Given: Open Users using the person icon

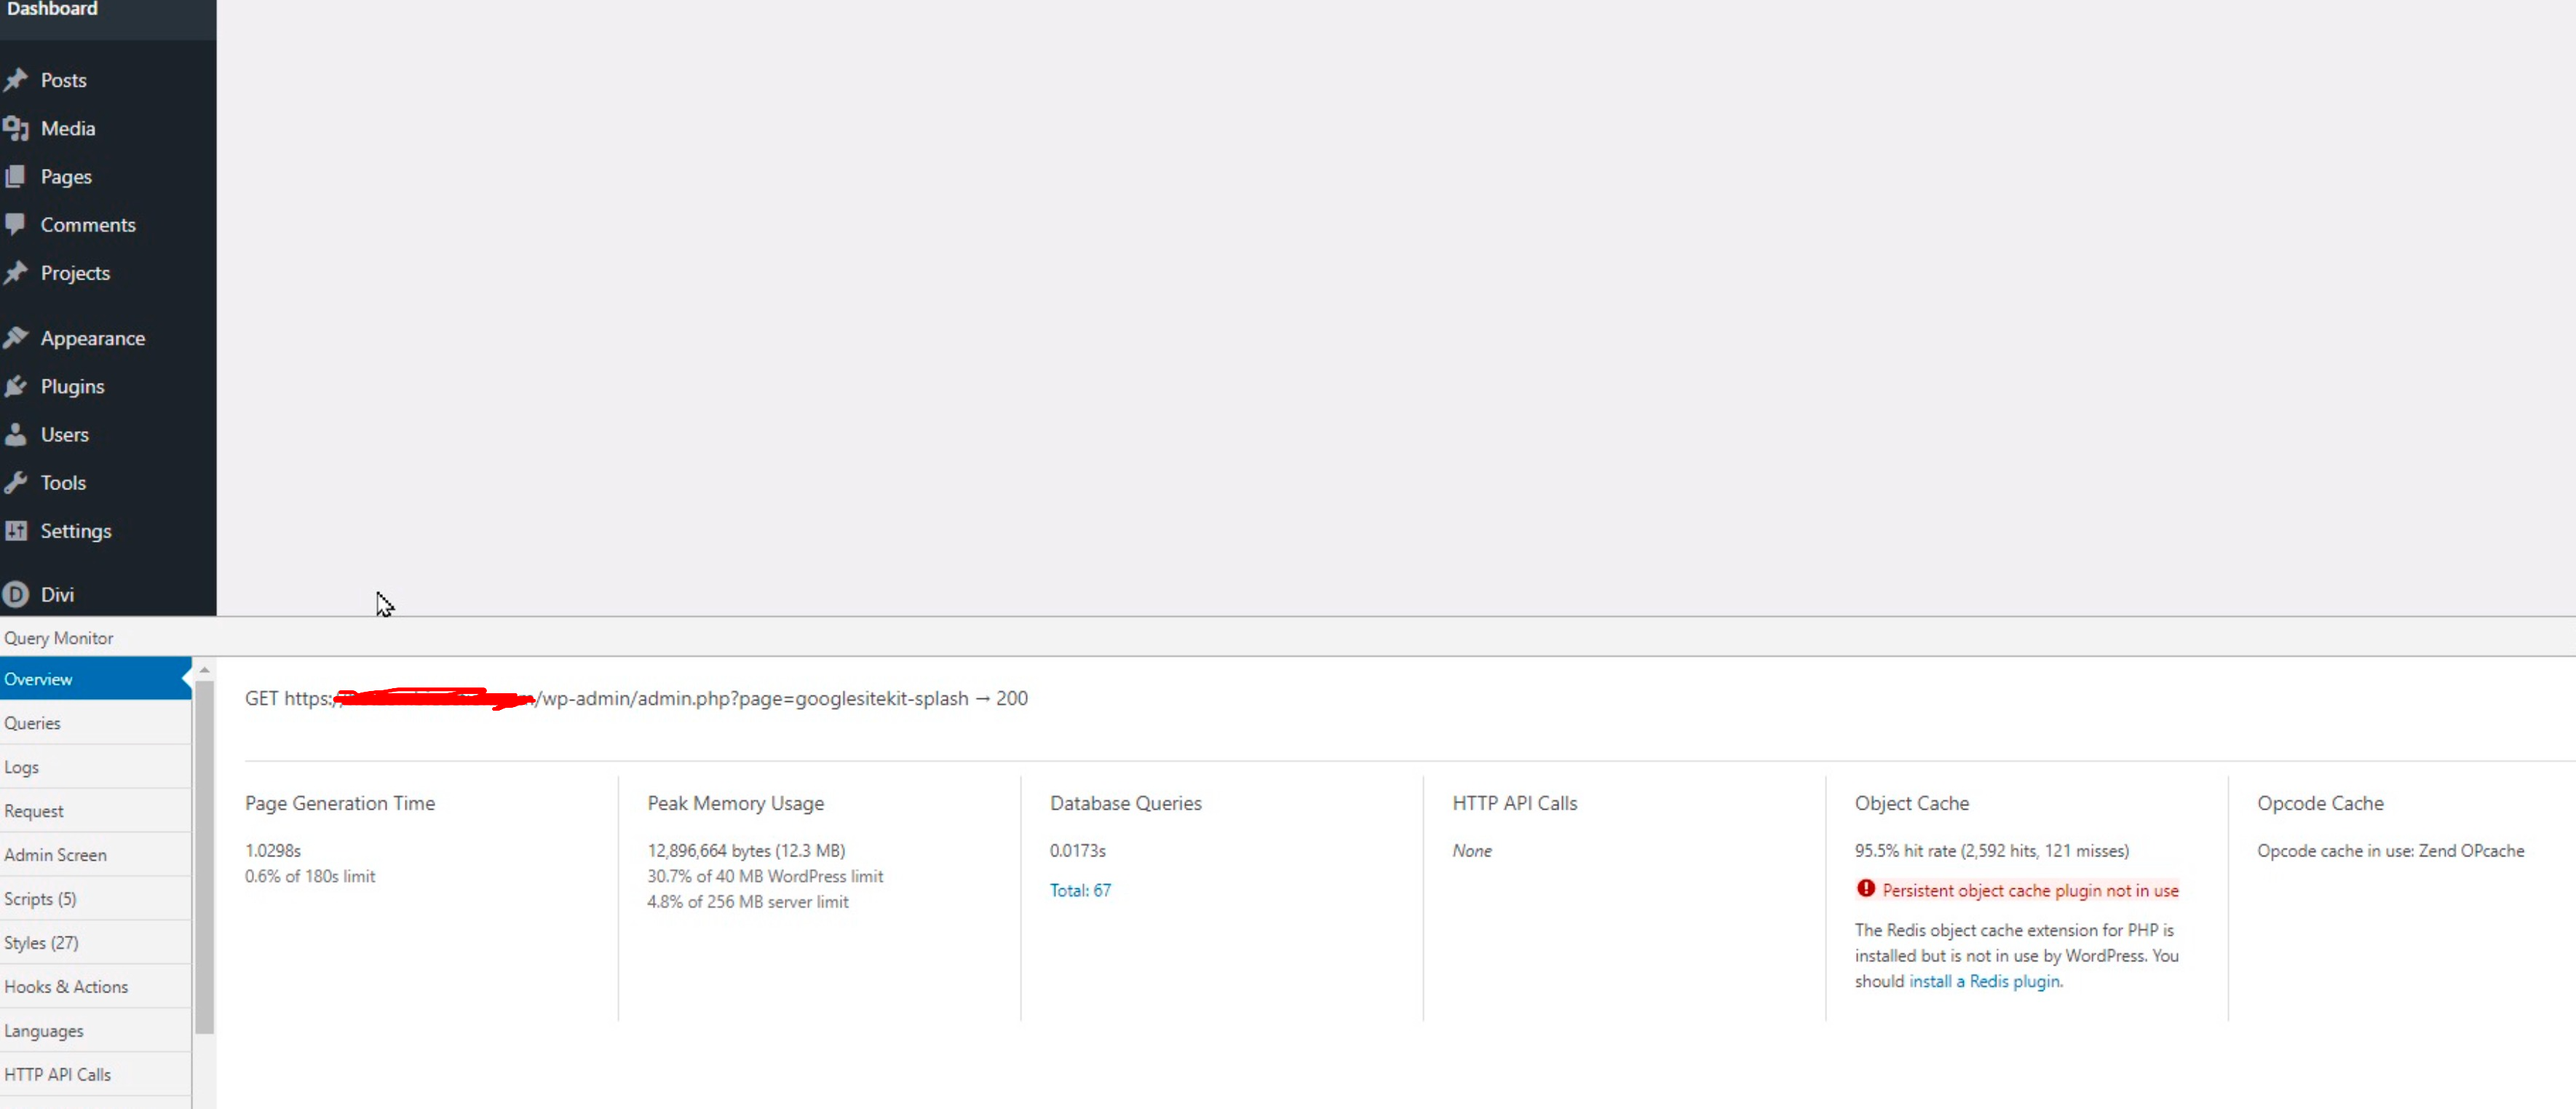Looking at the screenshot, I should (15, 434).
